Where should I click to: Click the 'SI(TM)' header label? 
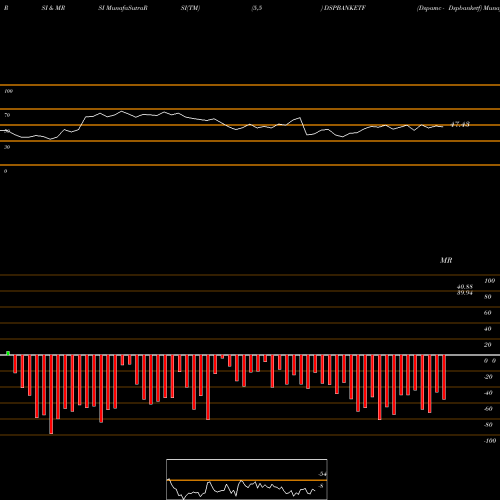190,8
